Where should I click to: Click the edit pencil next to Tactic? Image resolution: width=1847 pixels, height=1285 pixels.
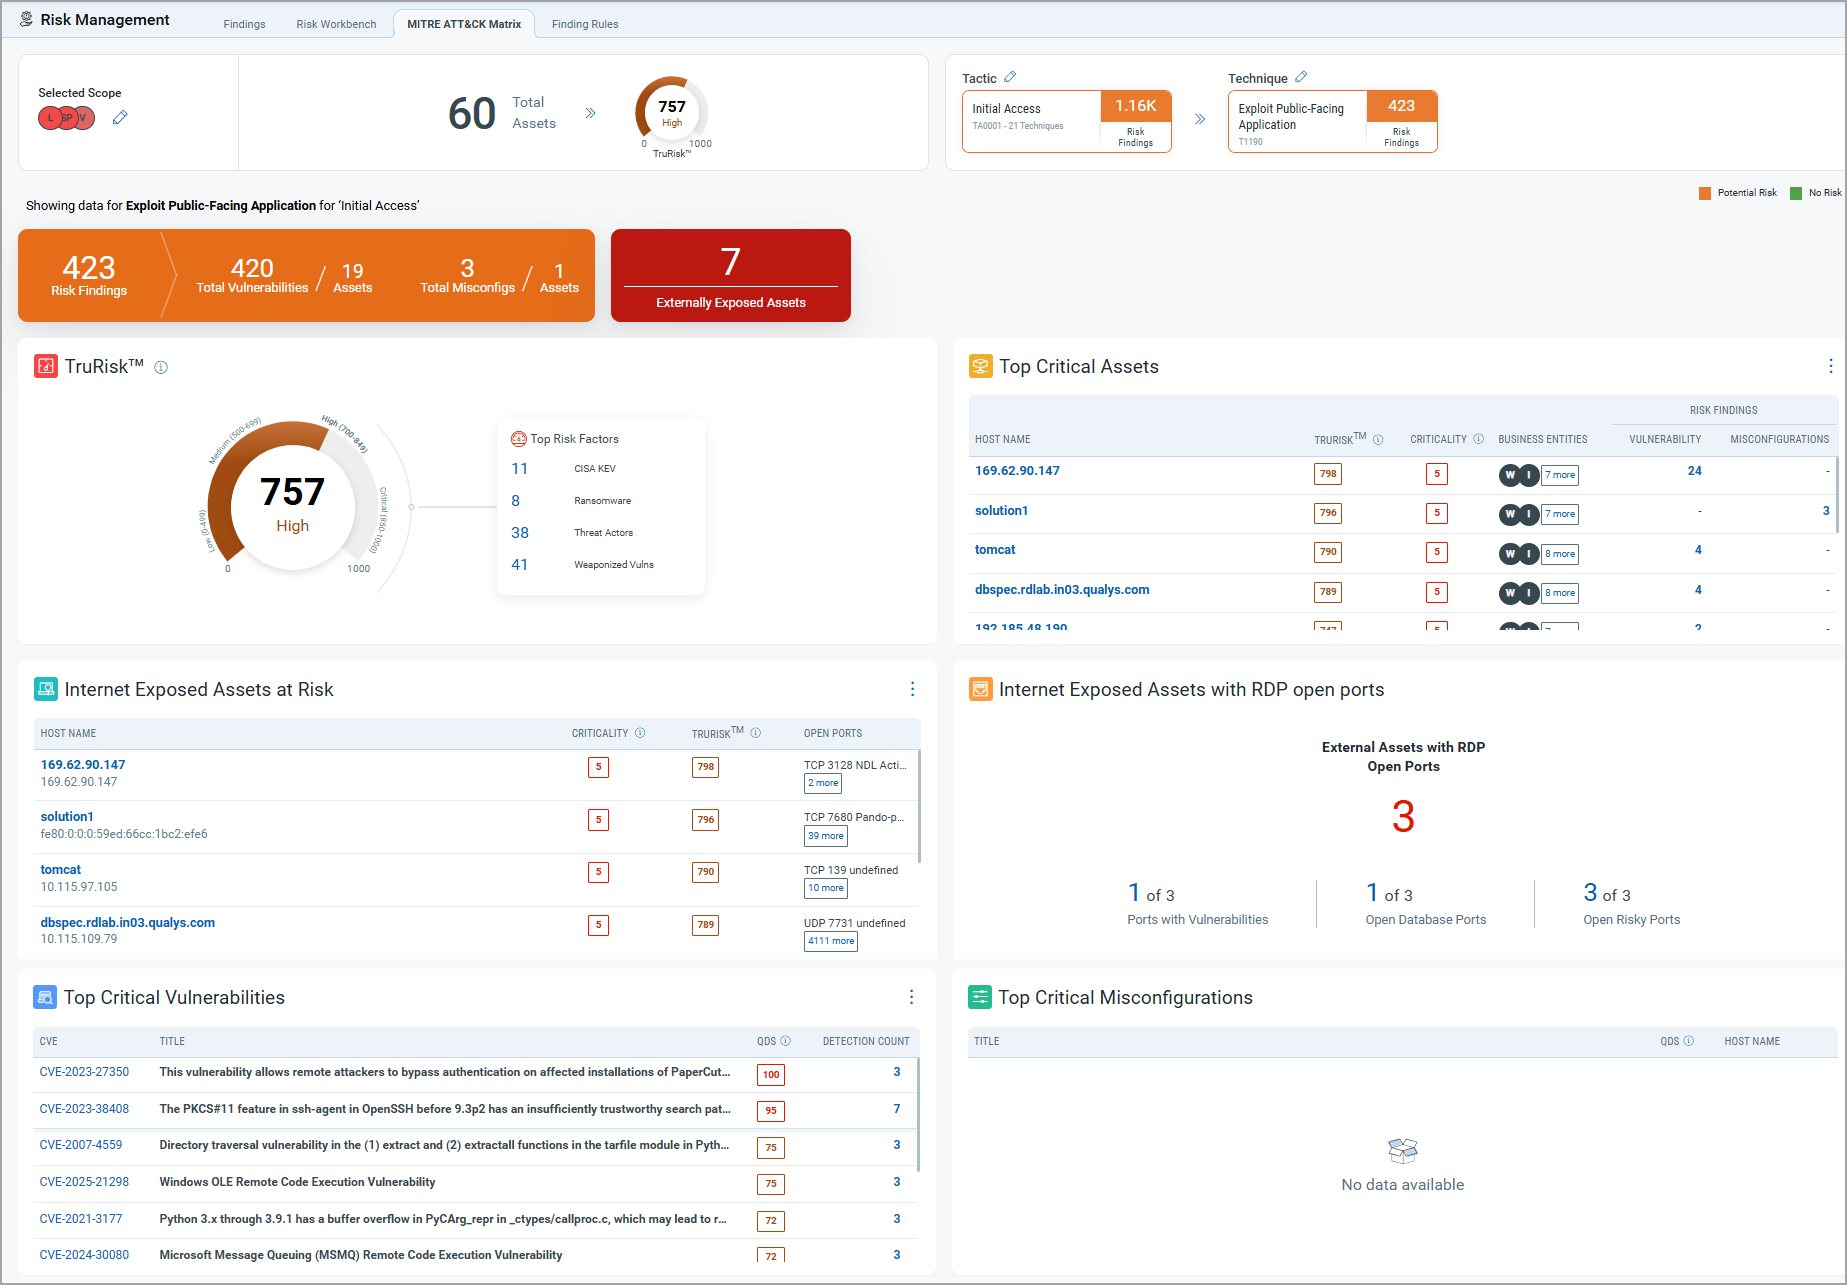1010,77
